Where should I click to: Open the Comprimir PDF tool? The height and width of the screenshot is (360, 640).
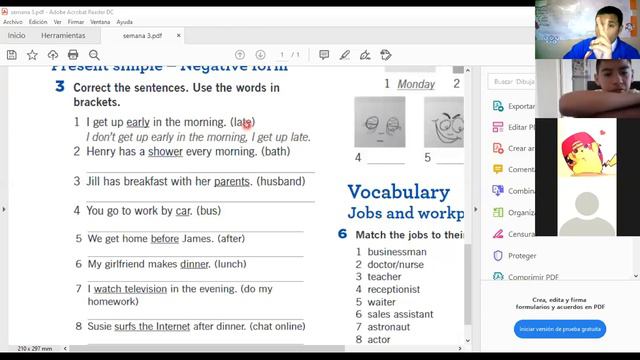(525, 277)
